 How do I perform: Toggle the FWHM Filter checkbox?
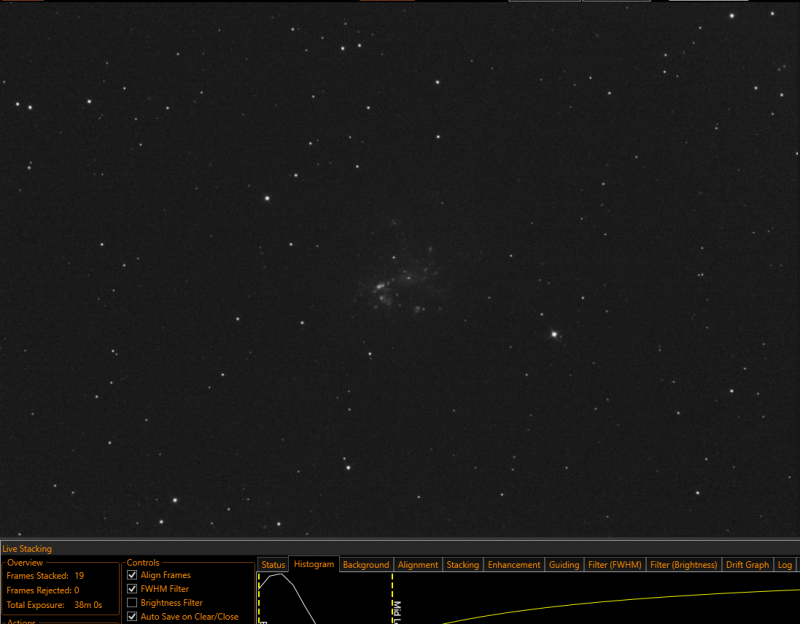click(132, 589)
